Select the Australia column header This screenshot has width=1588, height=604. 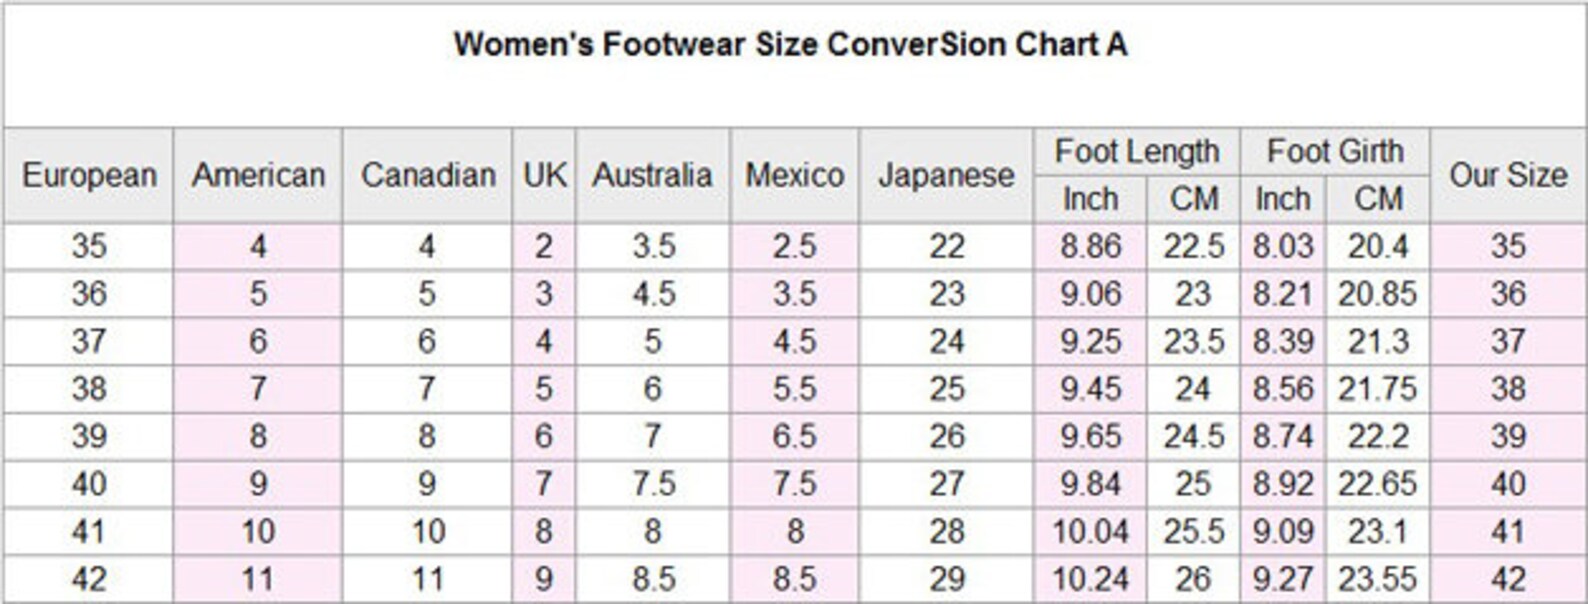pyautogui.click(x=653, y=175)
